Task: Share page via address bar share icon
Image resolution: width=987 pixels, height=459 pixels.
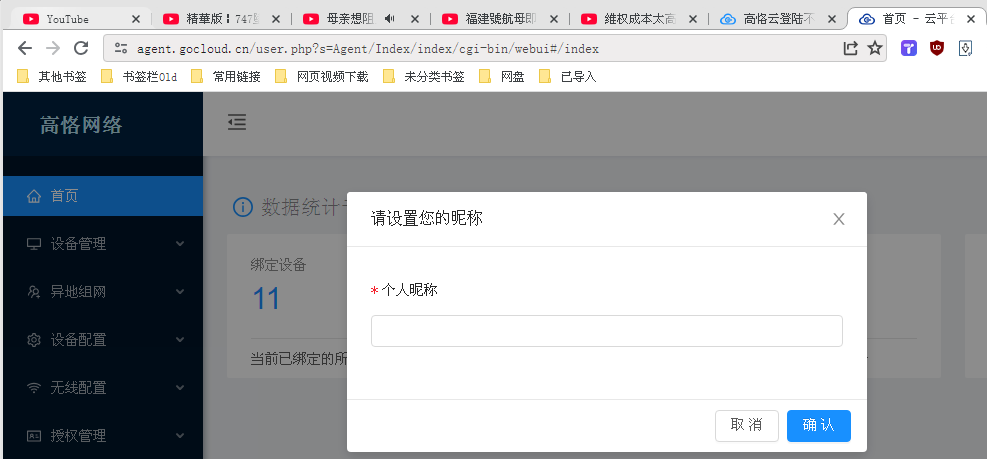Action: pyautogui.click(x=850, y=48)
